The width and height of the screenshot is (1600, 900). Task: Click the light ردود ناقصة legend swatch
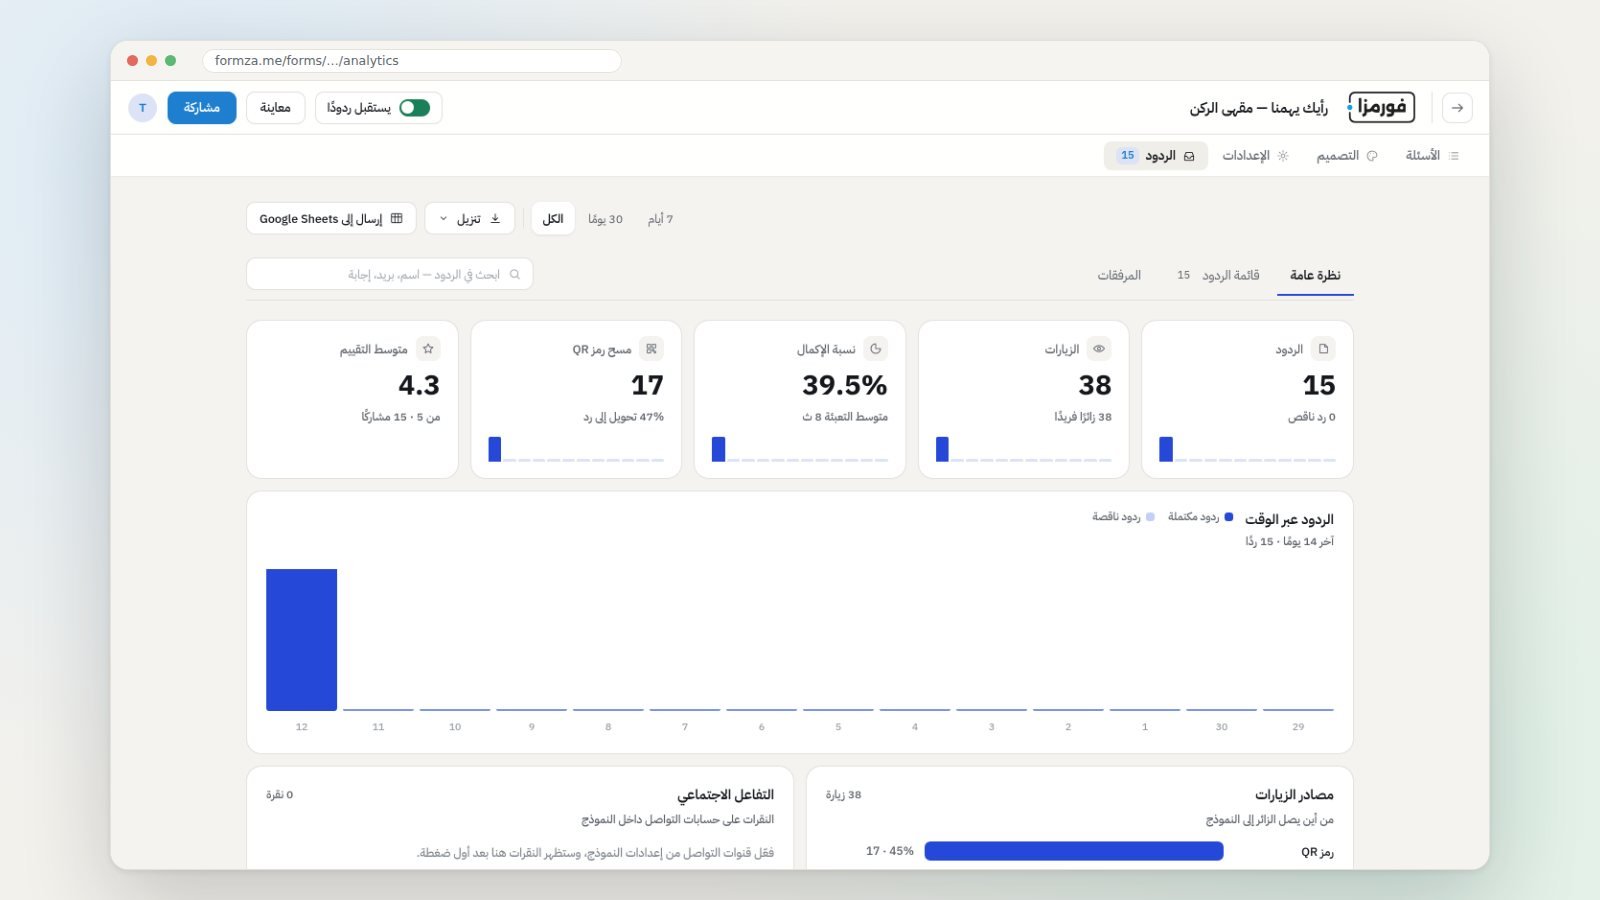(x=1150, y=517)
